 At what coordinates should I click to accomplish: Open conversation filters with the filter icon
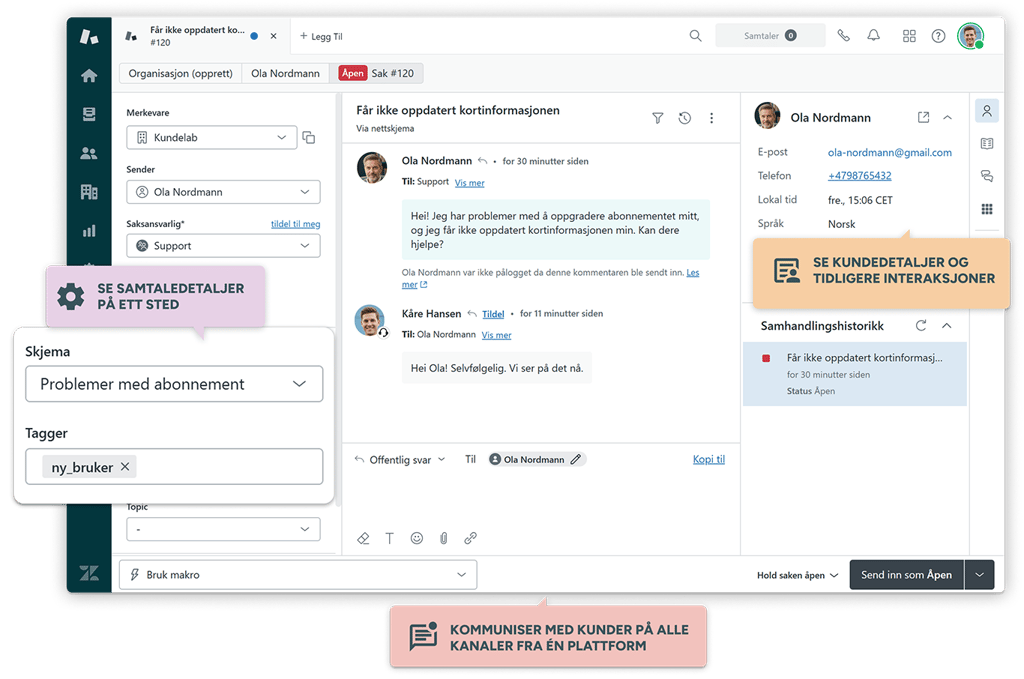tap(658, 118)
